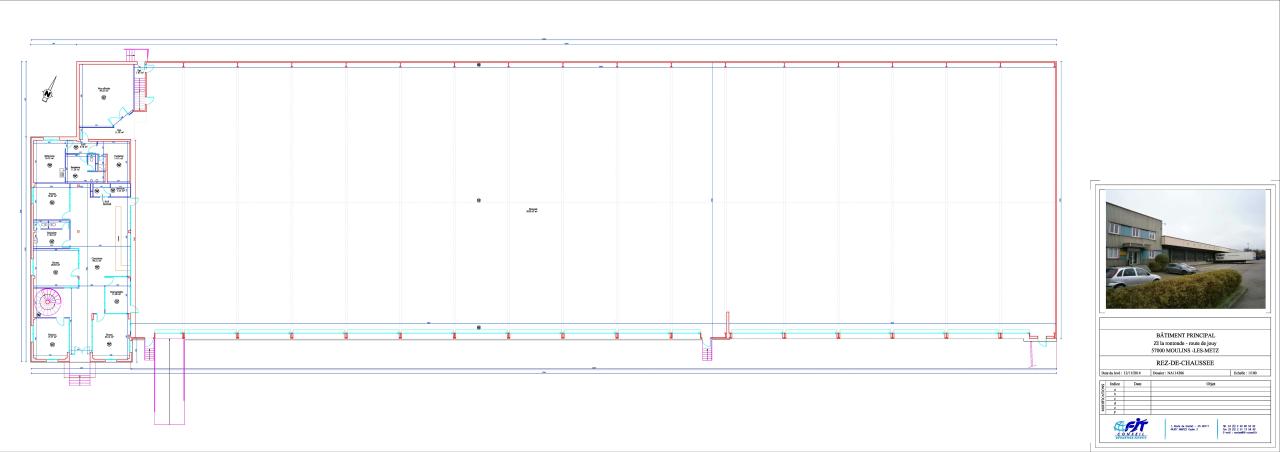Click the warehouse area label text
The image size is (1280, 452).
(533, 210)
